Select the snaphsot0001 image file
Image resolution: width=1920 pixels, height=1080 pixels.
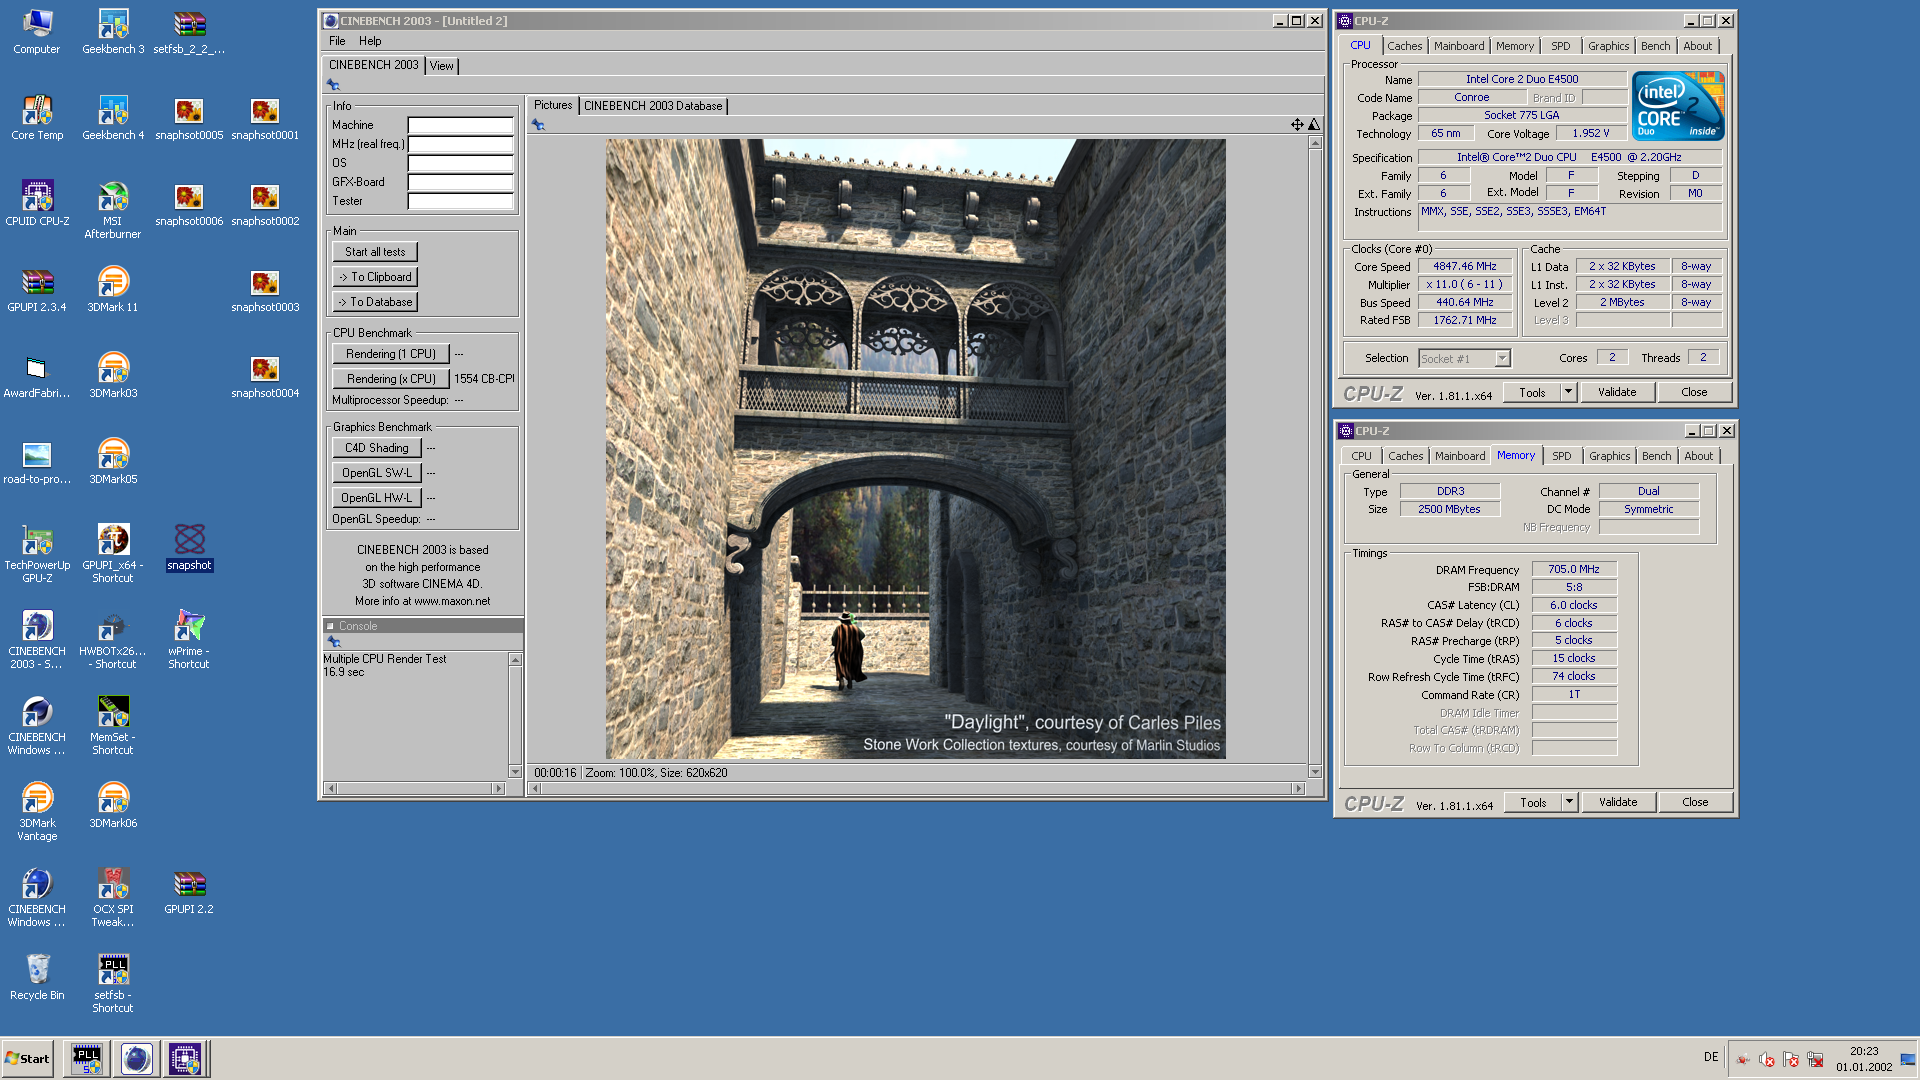point(265,117)
